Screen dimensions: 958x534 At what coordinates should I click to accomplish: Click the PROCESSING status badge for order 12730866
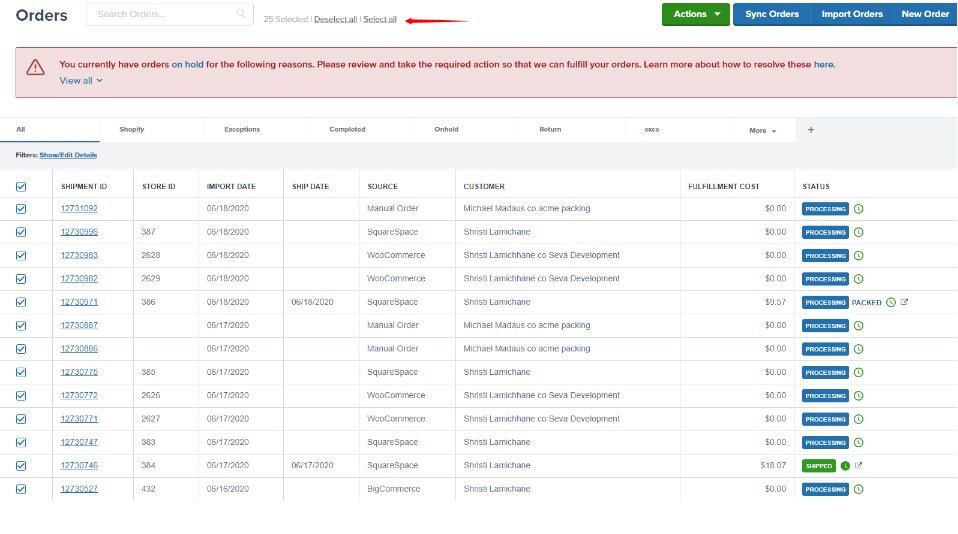pos(825,349)
